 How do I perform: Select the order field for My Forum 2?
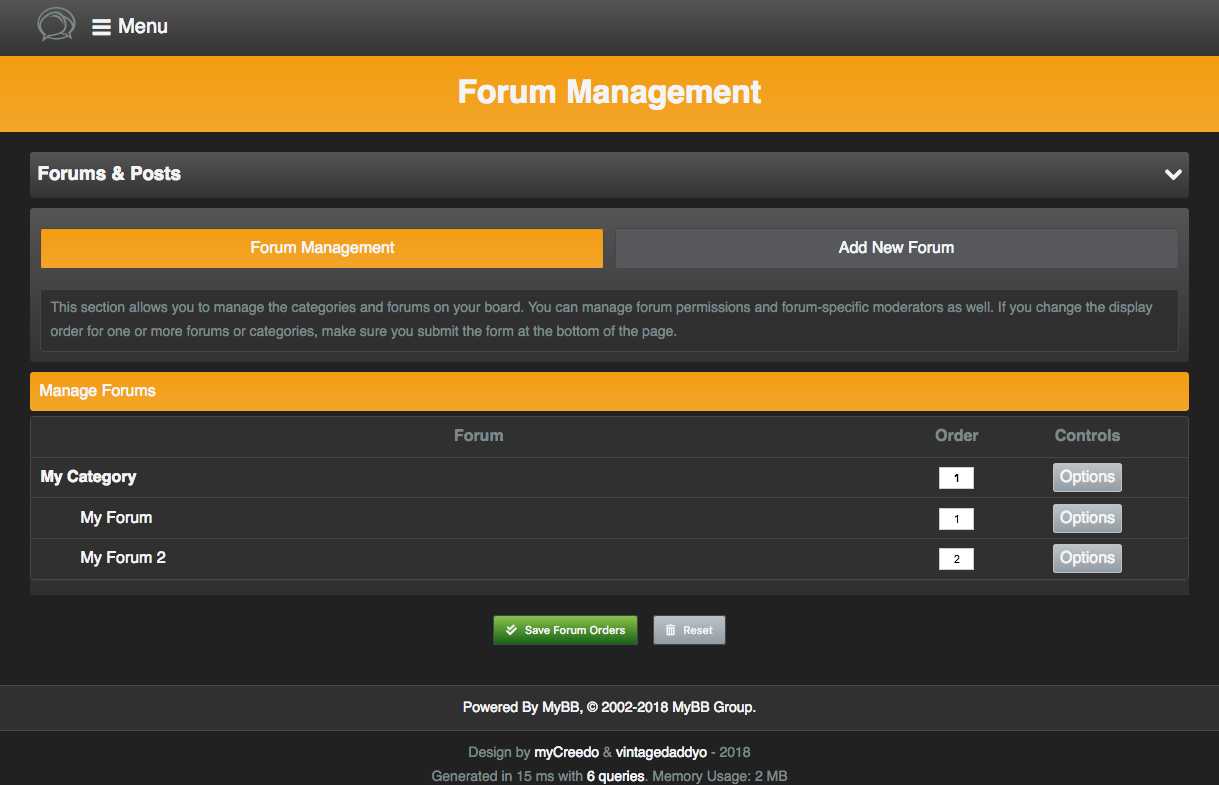[956, 559]
